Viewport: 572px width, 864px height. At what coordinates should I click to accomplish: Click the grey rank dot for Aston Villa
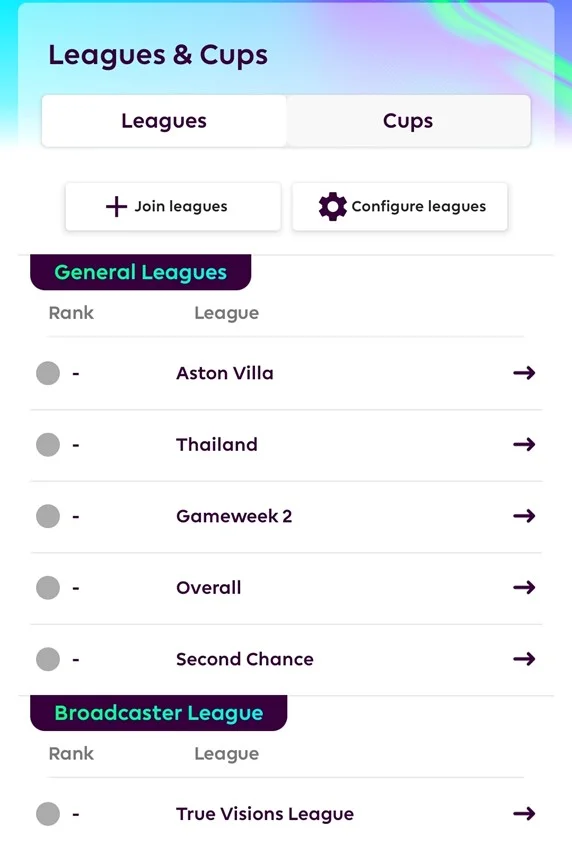tap(48, 373)
